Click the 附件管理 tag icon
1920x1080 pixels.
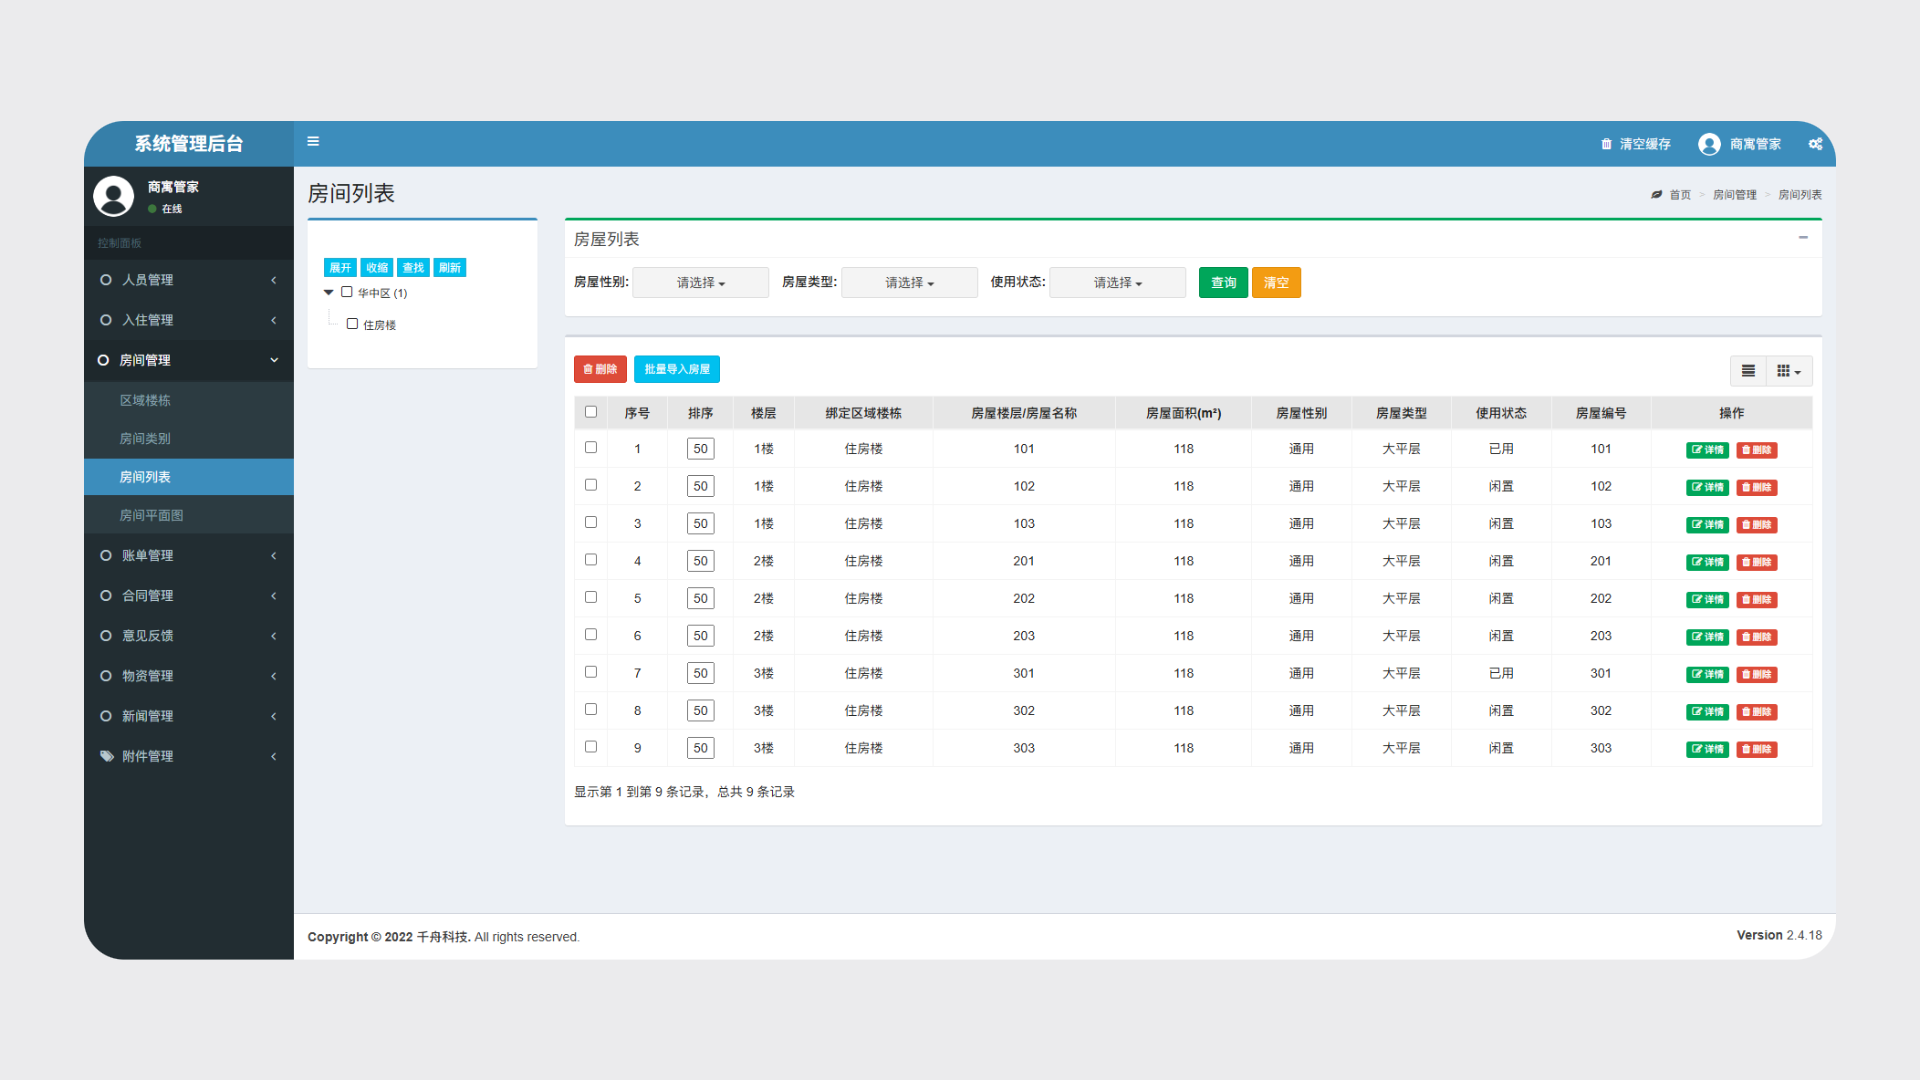click(x=107, y=756)
